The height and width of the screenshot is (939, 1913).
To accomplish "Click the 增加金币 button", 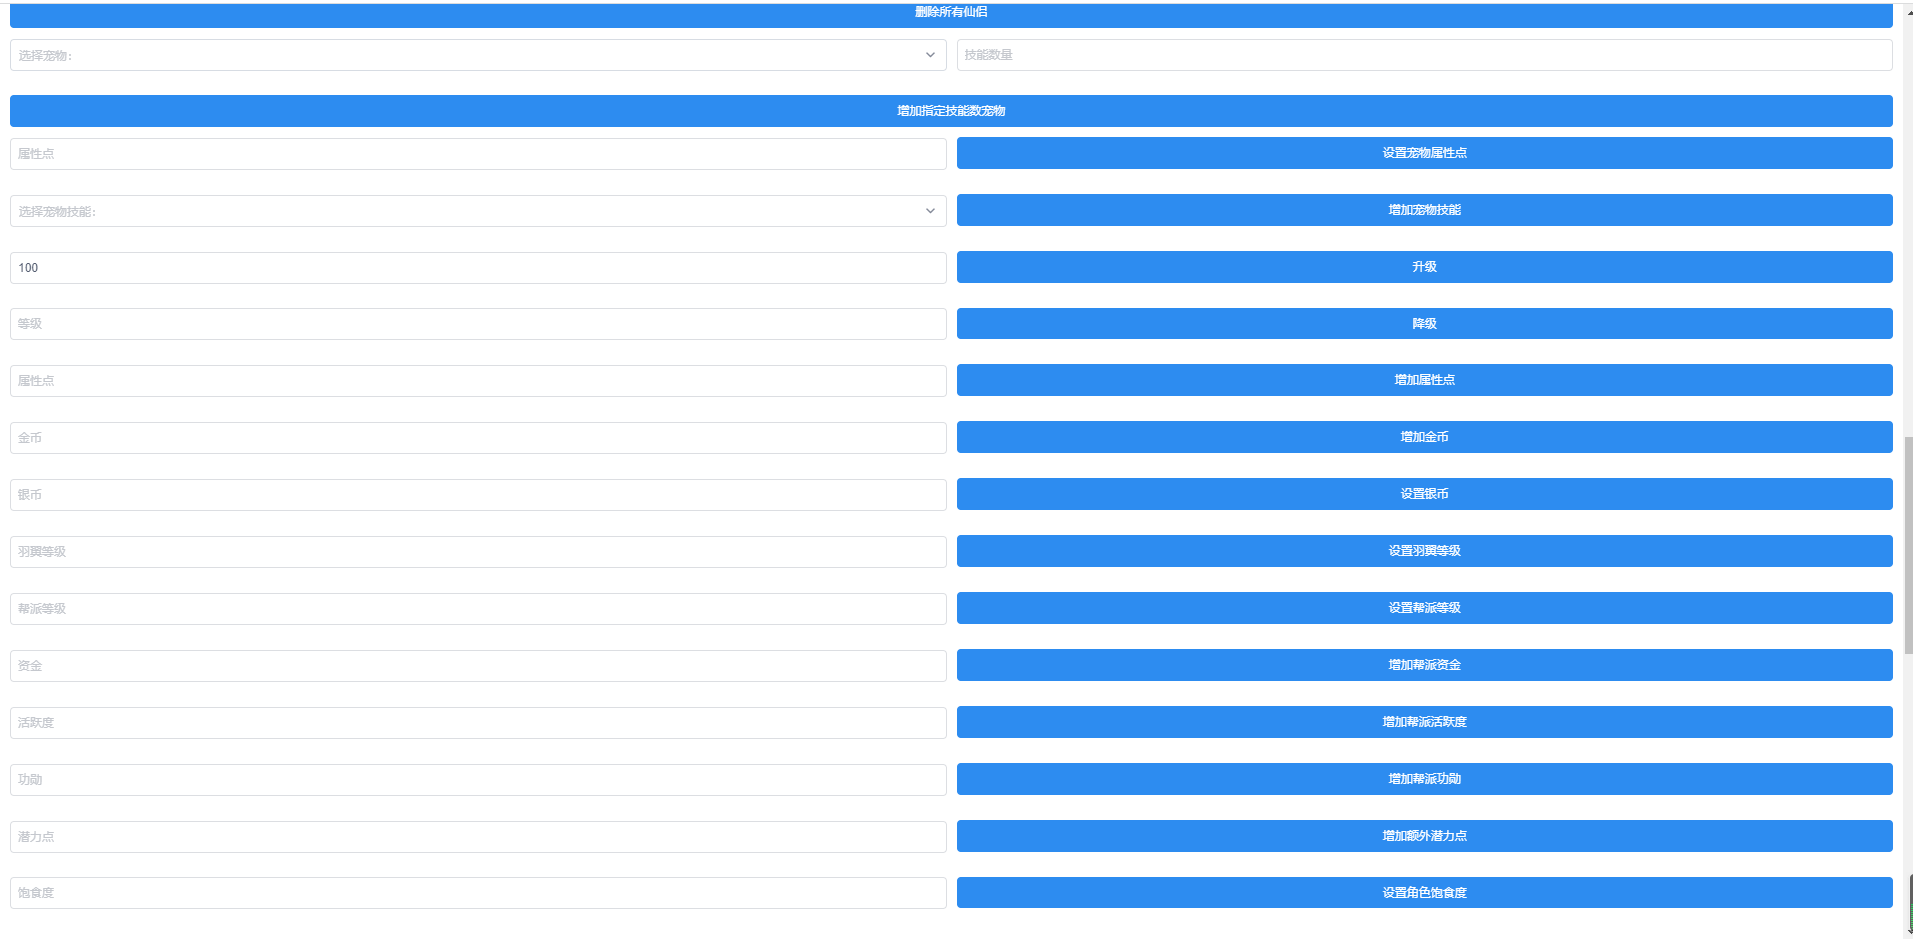I will click(1424, 437).
